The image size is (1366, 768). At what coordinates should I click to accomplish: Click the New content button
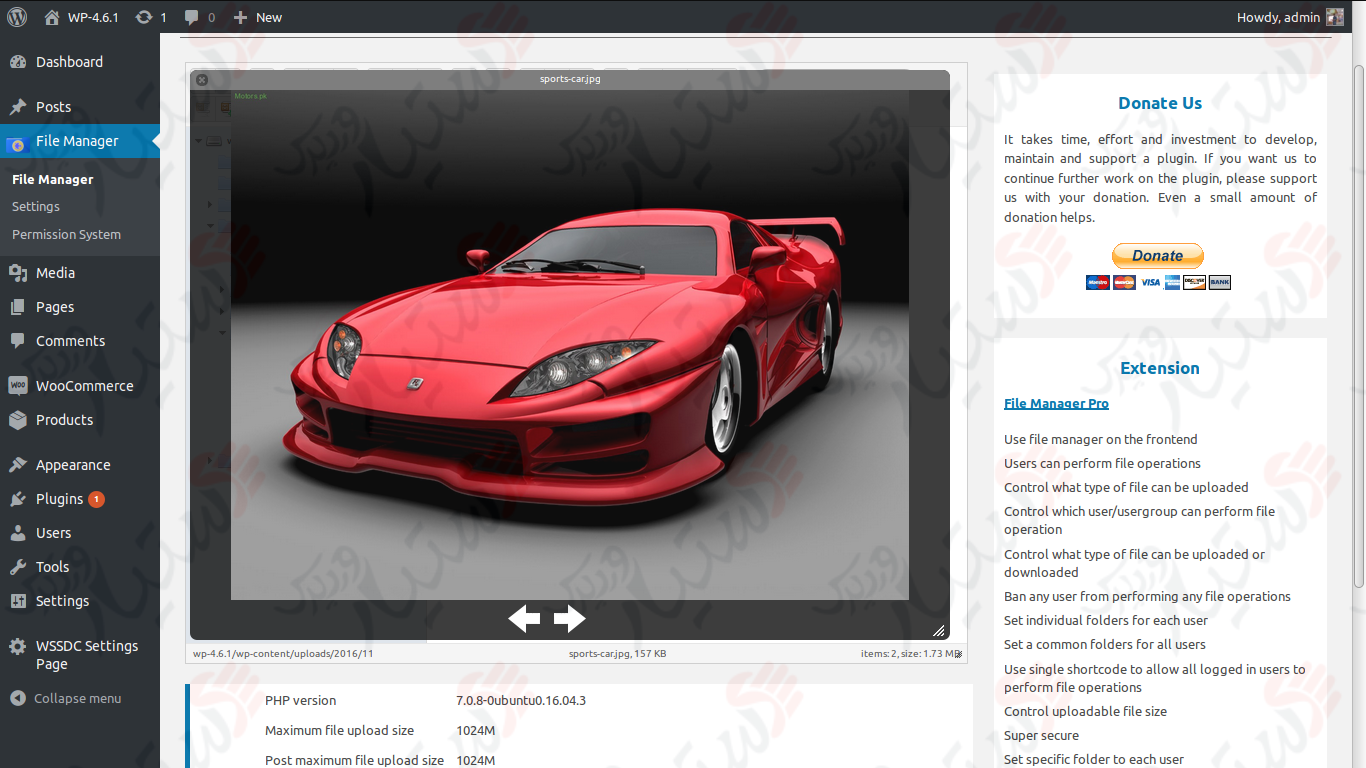(257, 17)
